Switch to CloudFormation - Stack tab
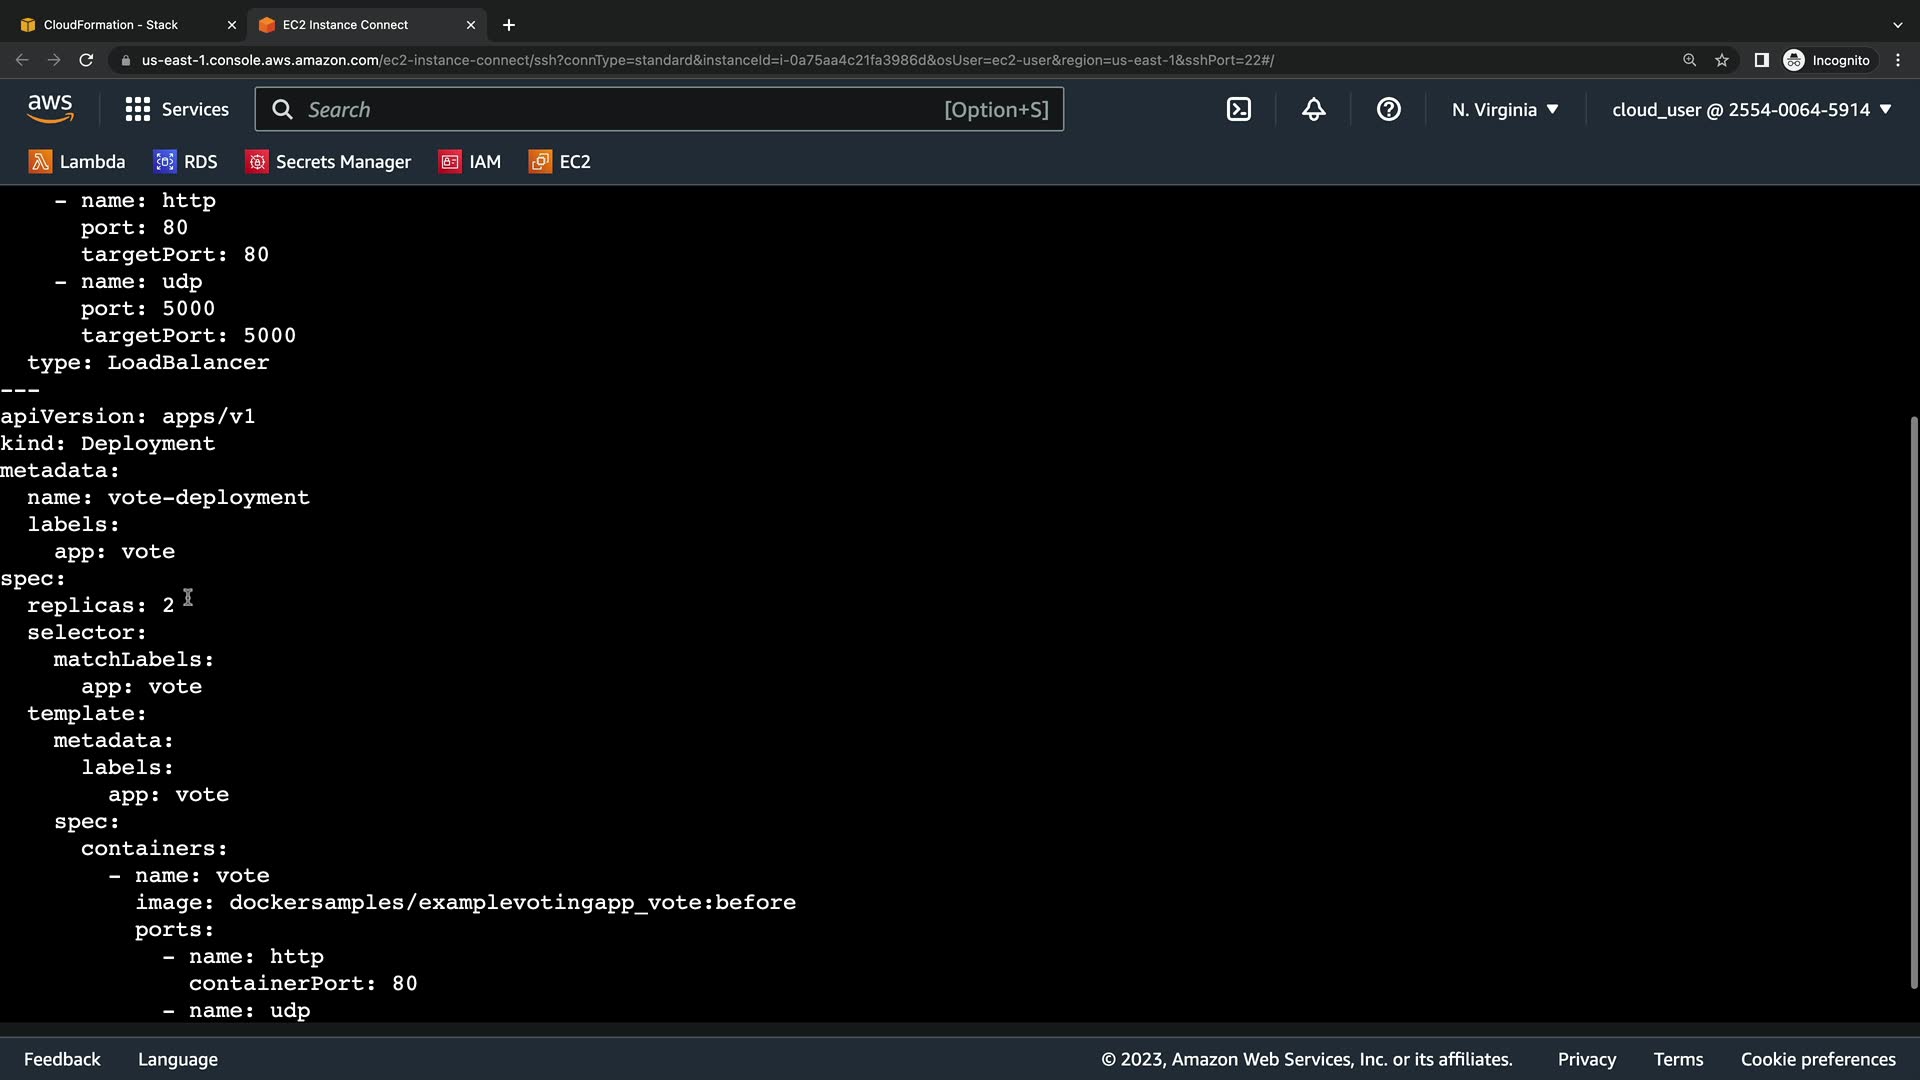This screenshot has width=1920, height=1080. (x=110, y=25)
